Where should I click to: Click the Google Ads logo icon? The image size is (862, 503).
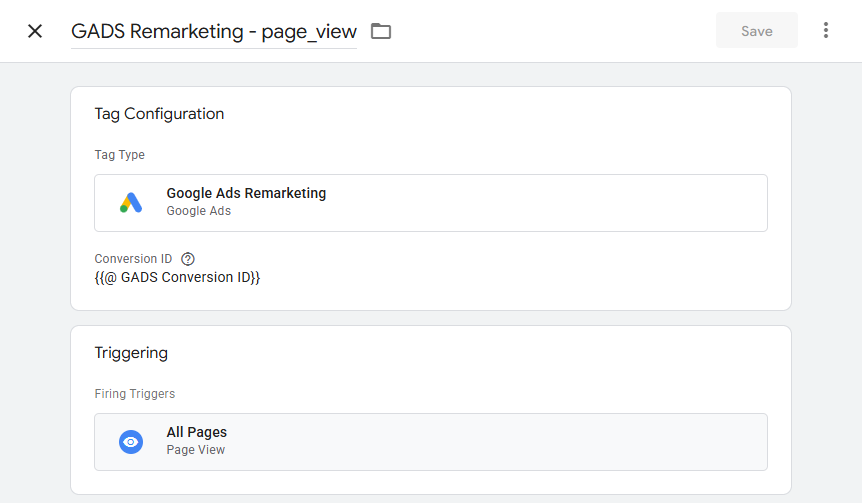pyautogui.click(x=131, y=203)
